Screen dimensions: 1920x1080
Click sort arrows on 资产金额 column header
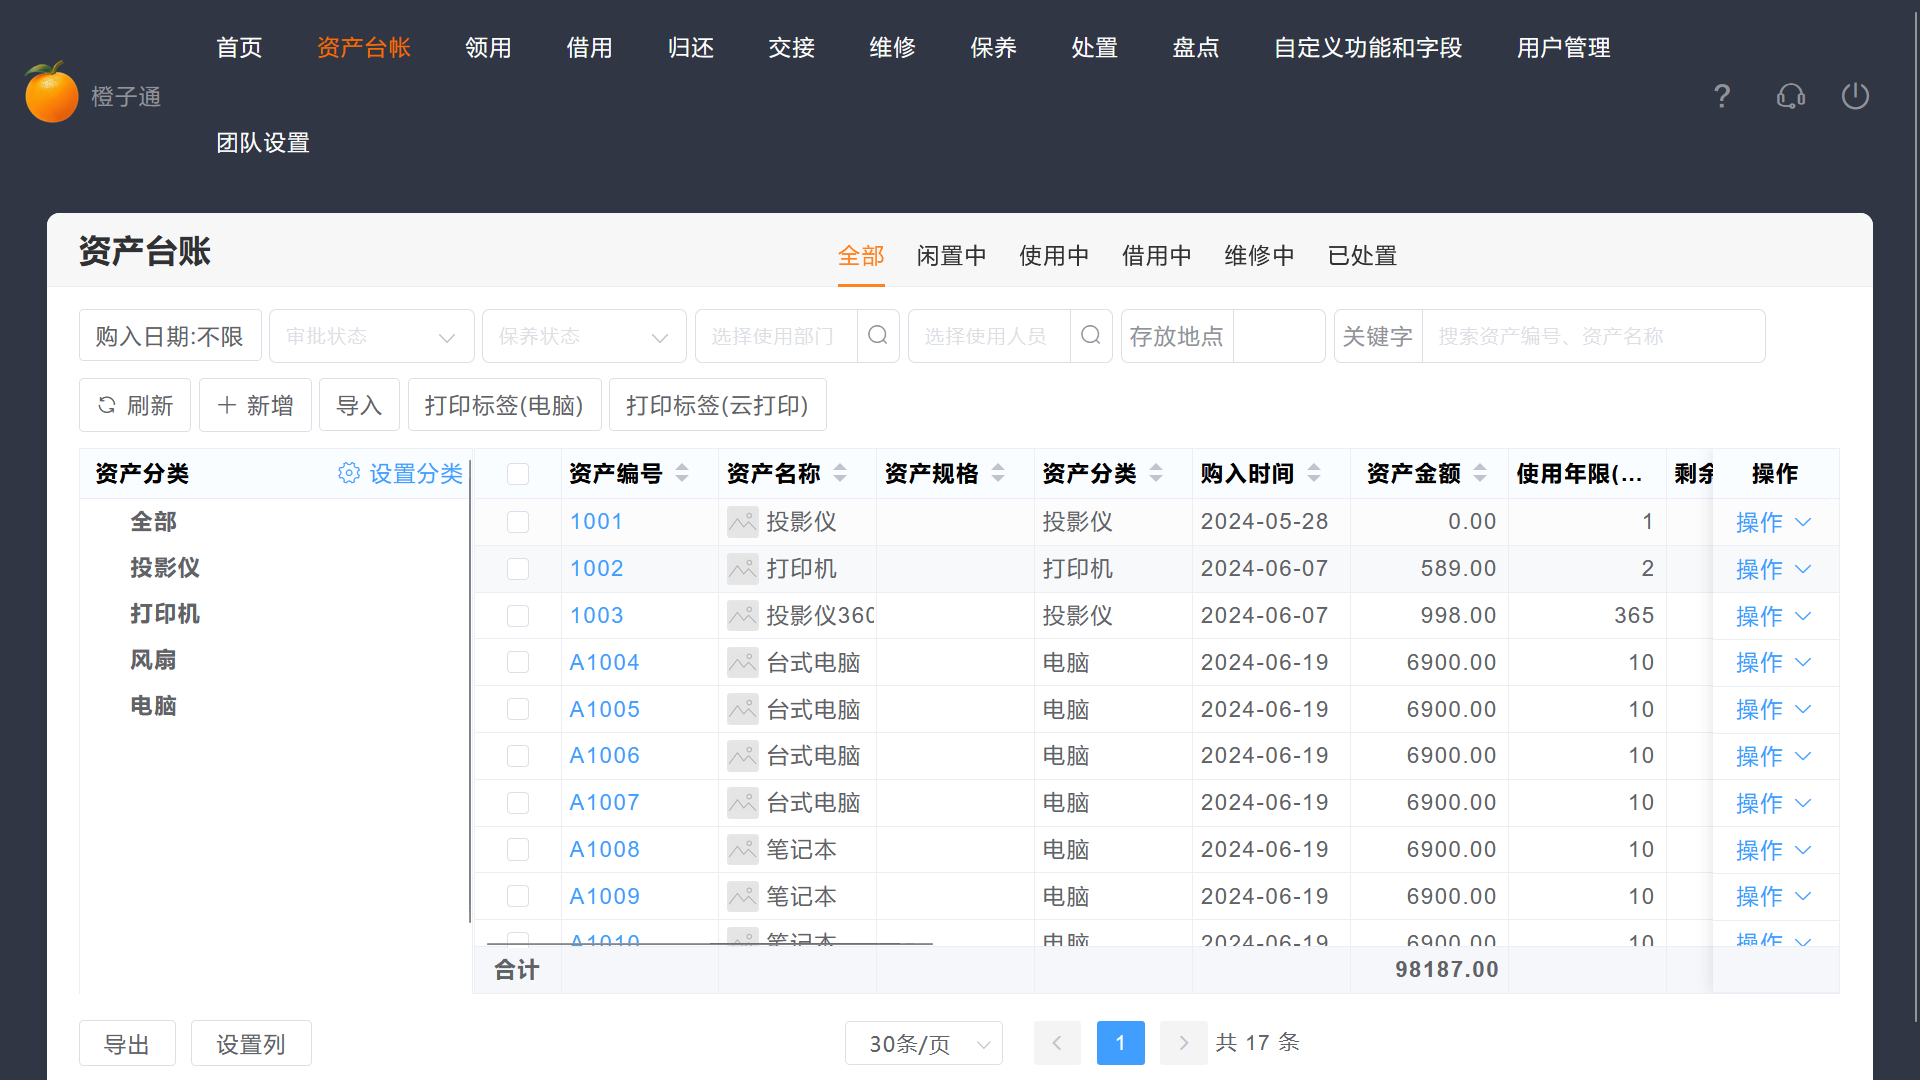point(1478,473)
